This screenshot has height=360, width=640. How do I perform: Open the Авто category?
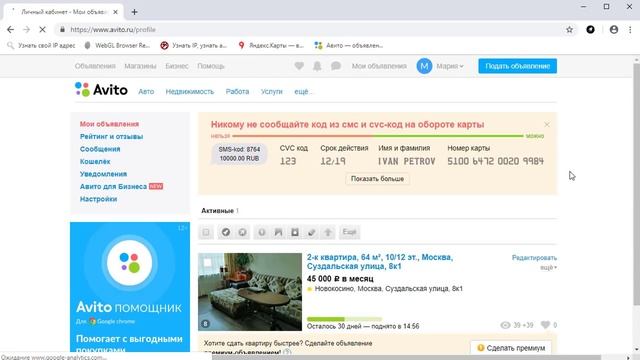point(146,91)
